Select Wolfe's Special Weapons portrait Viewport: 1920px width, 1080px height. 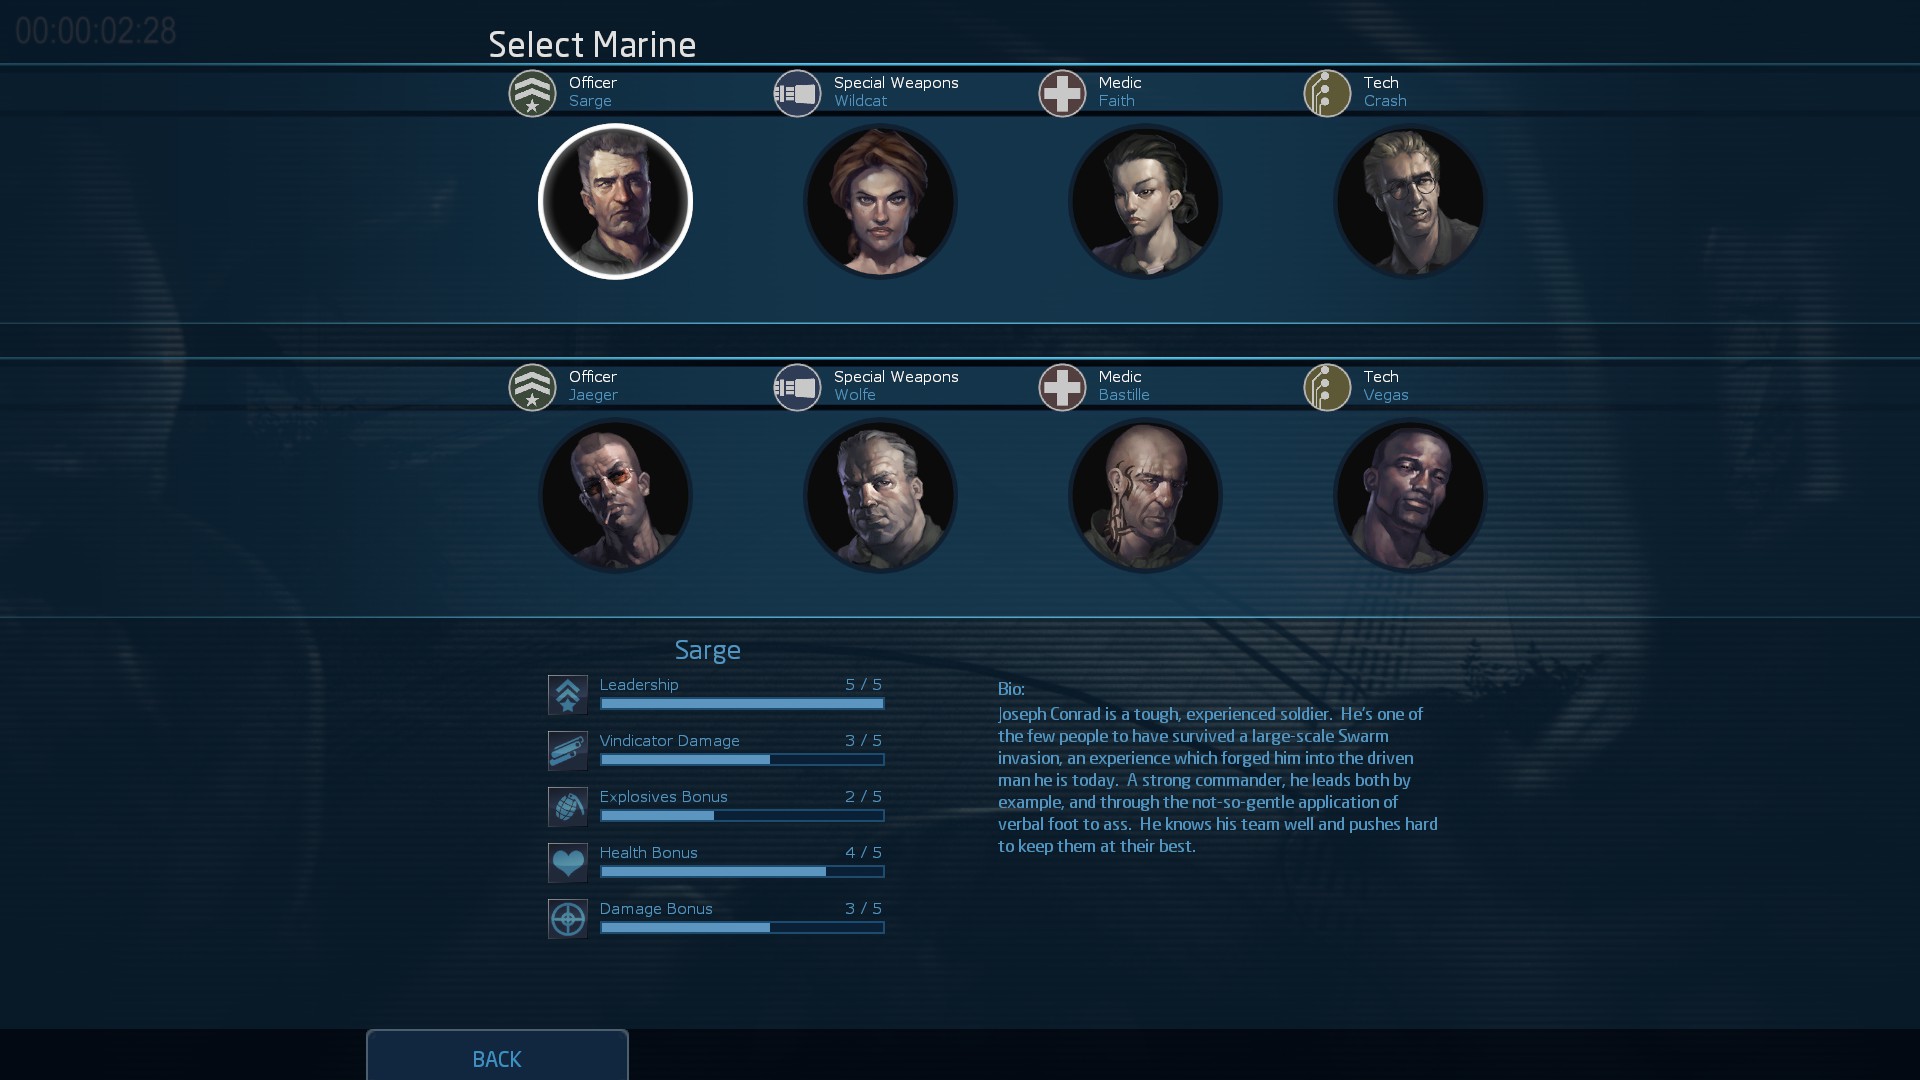point(880,495)
